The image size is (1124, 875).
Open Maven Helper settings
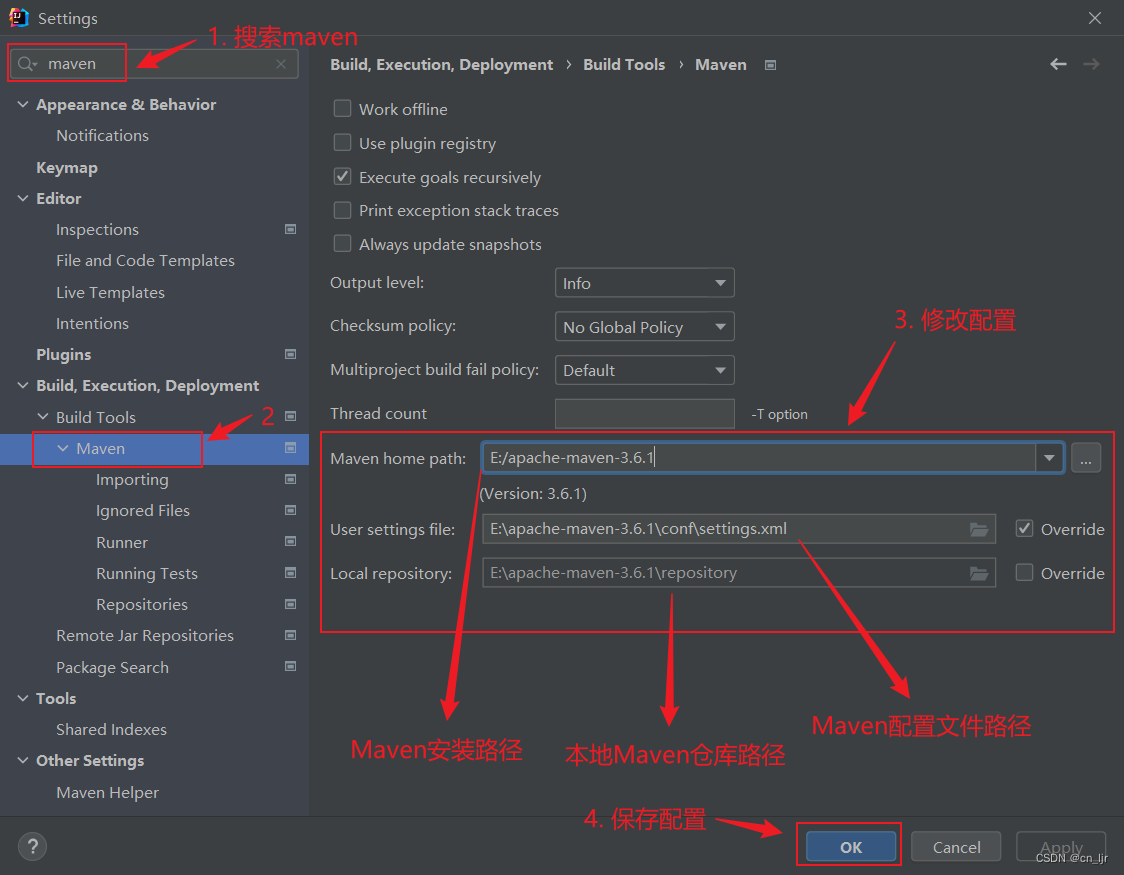tap(108, 793)
